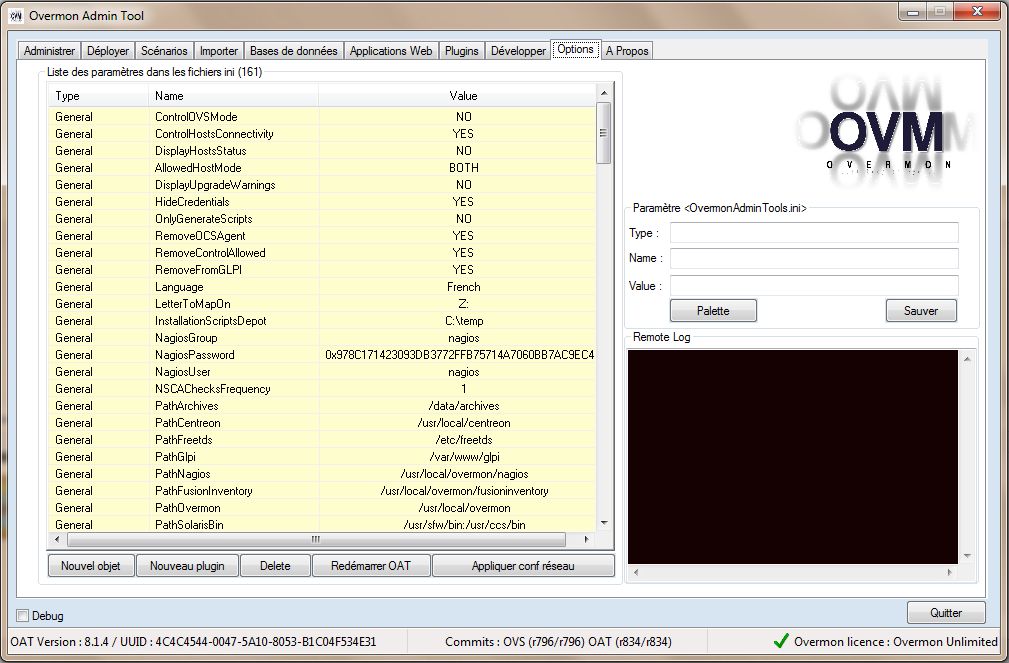Select the Bases de données tab
The width and height of the screenshot is (1009, 663).
293,51
